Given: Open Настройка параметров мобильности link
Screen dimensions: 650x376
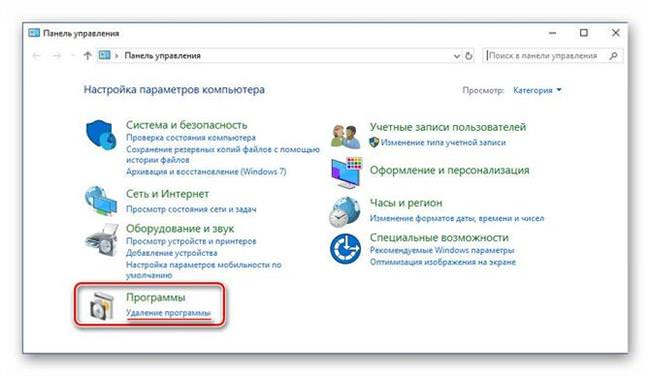Looking at the screenshot, I should 204,269.
